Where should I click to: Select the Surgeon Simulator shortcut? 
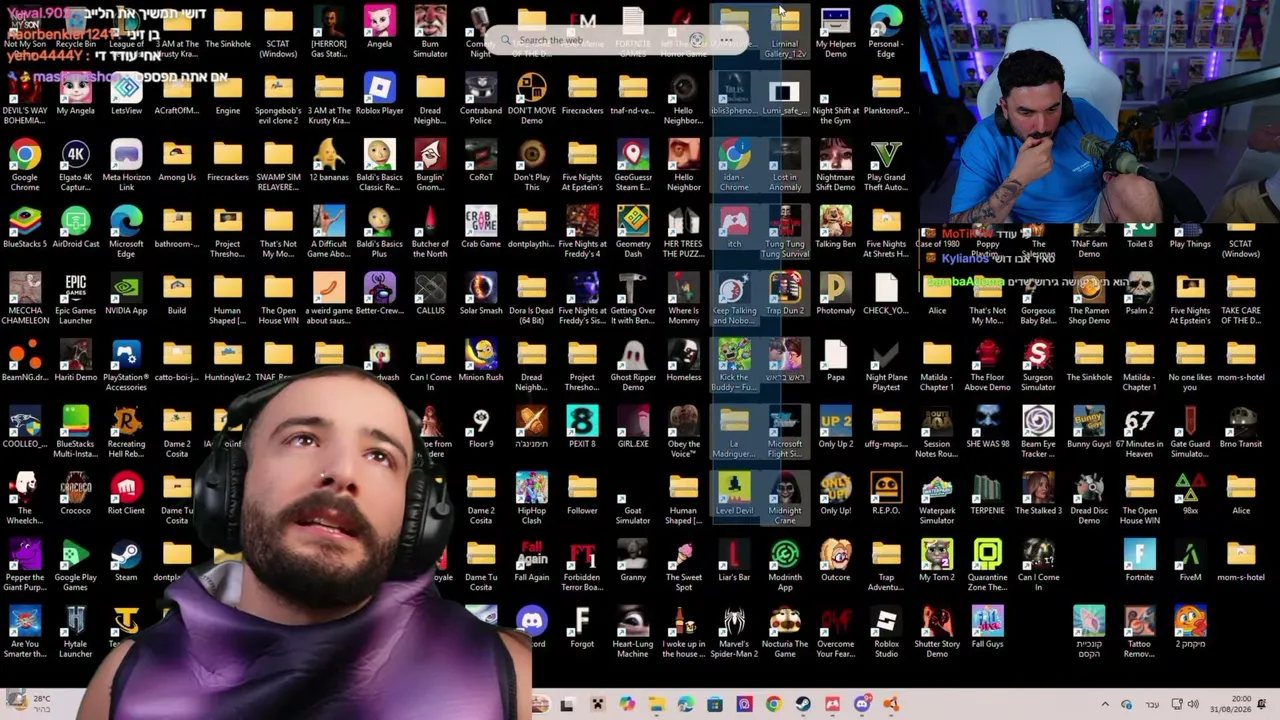(1038, 367)
